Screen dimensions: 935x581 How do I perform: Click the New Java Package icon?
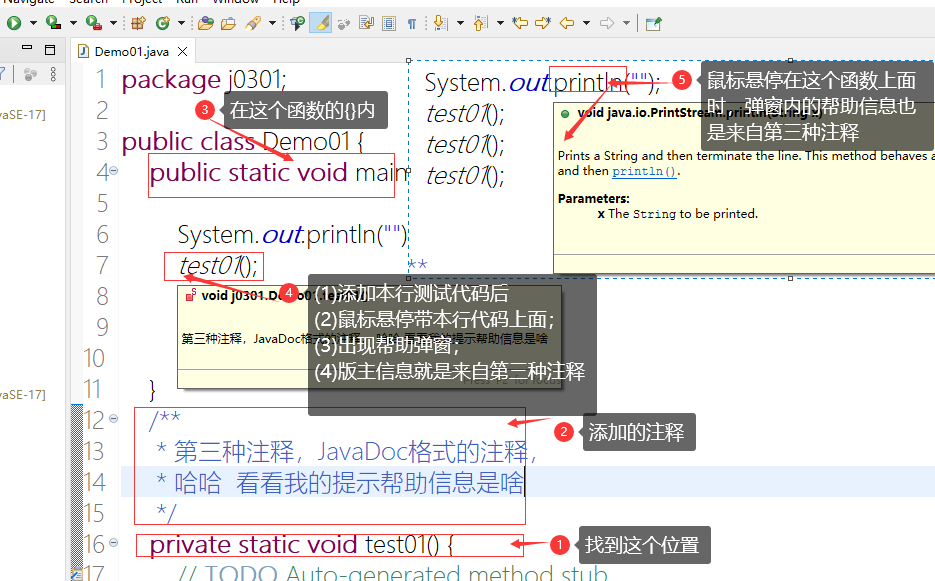click(139, 23)
